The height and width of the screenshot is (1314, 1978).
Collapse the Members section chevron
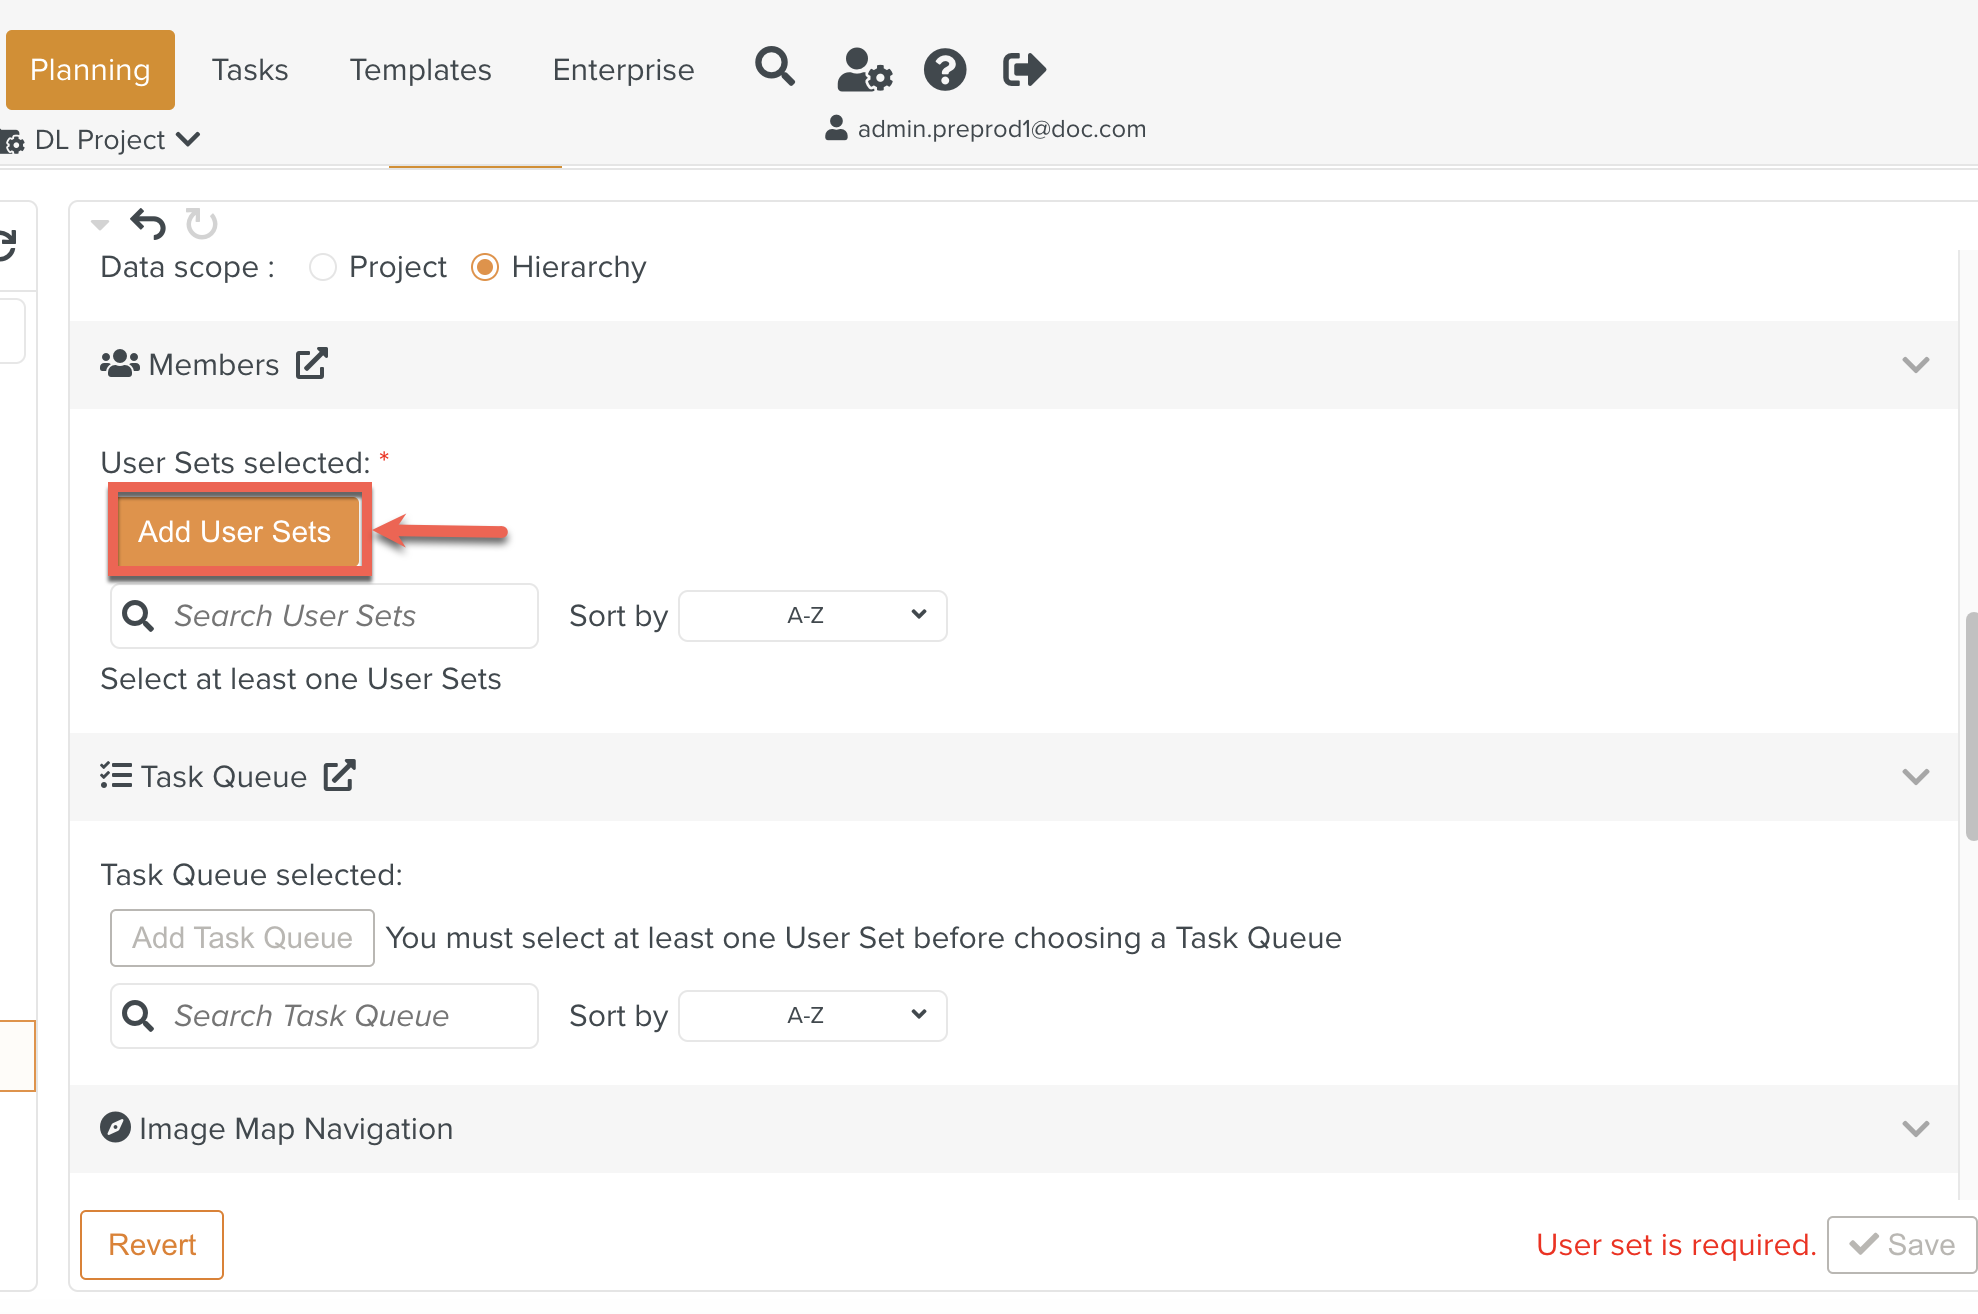coord(1915,365)
